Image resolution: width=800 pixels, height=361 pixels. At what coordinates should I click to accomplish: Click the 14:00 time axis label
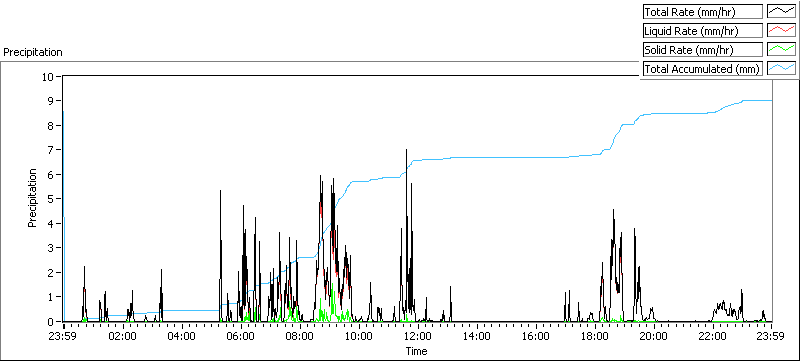[477, 336]
